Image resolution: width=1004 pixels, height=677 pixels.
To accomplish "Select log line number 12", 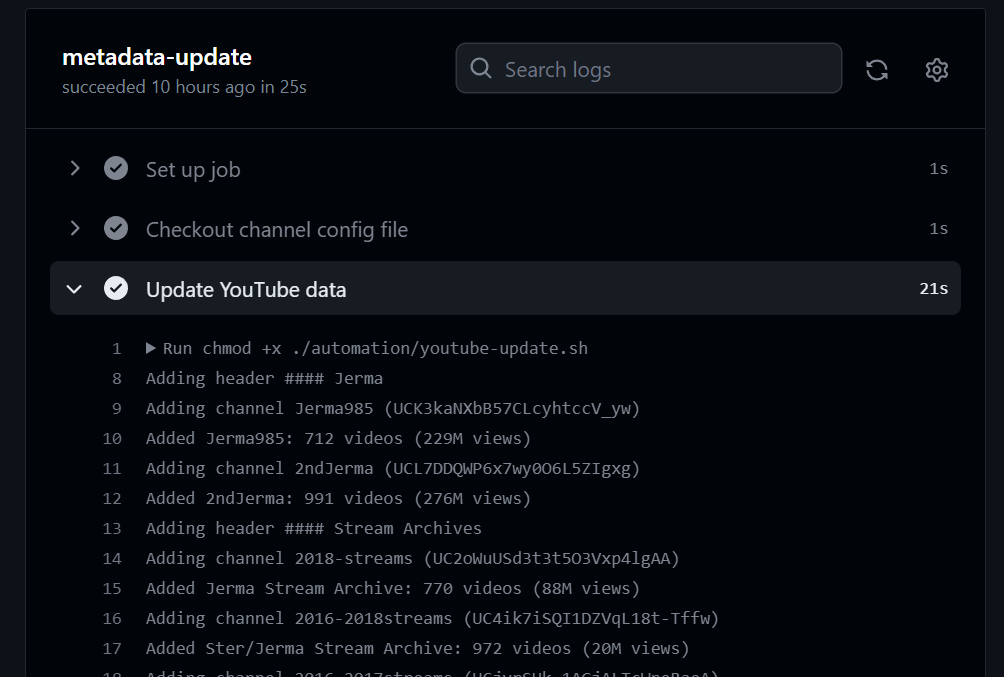I will pos(111,498).
